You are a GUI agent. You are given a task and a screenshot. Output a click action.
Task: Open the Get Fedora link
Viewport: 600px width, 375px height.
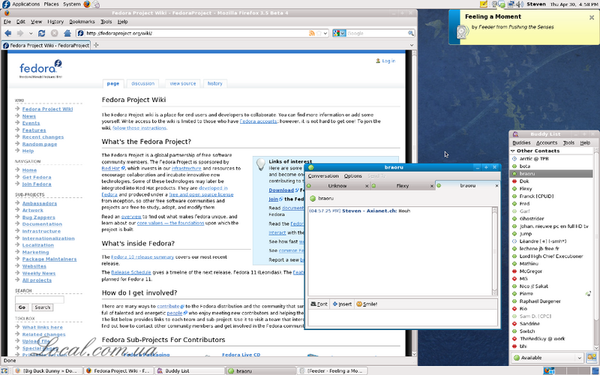pyautogui.click(x=37, y=177)
